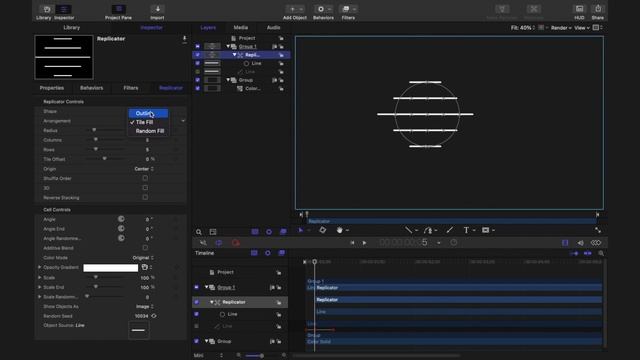
Task: Select the Bezier pen tool
Action: (x=428, y=230)
